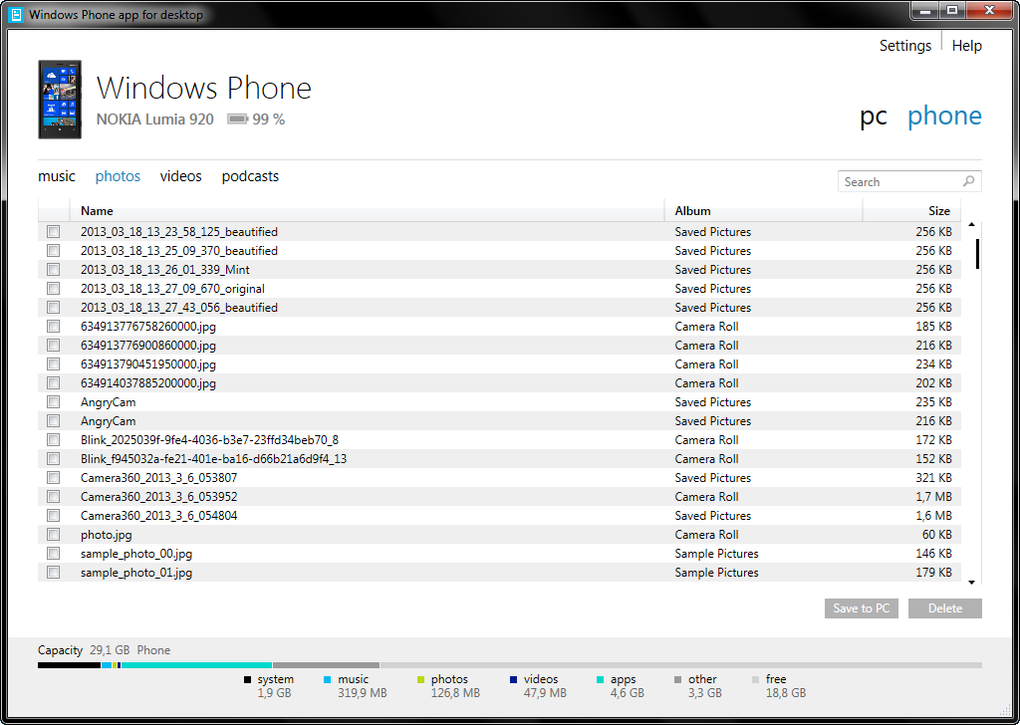Open Help

coord(967,46)
